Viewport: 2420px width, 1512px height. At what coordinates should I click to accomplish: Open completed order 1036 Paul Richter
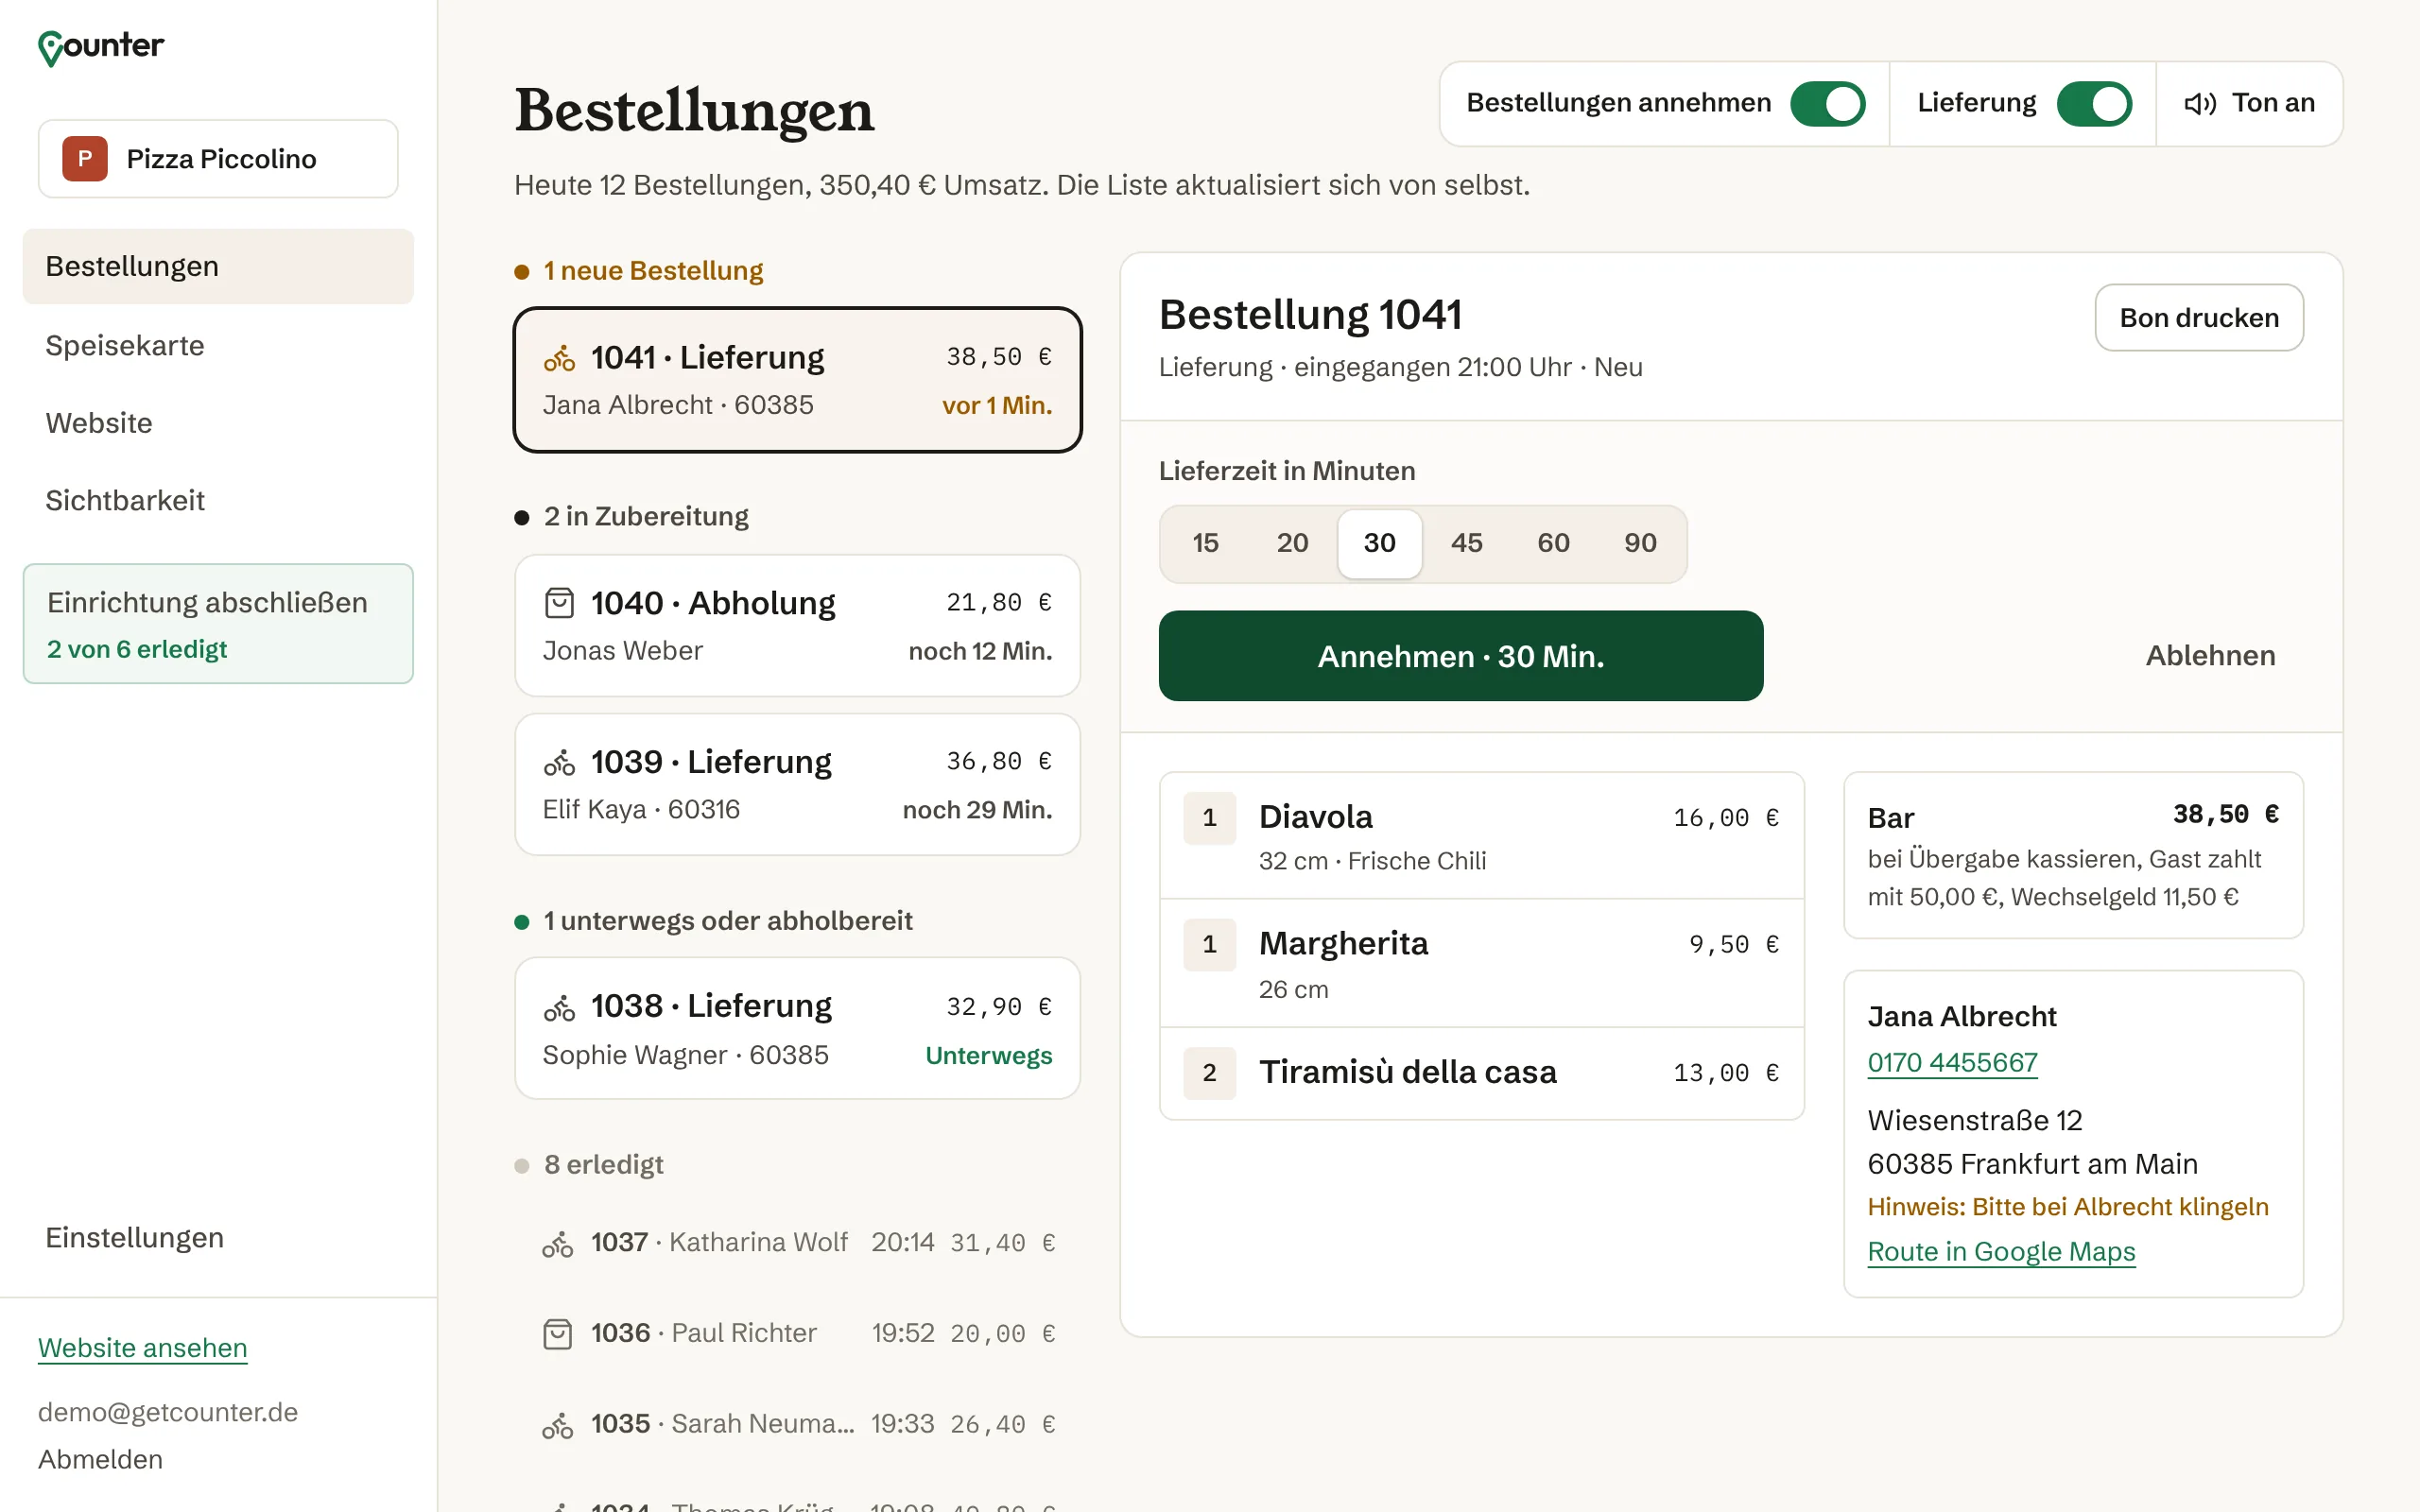tap(797, 1334)
